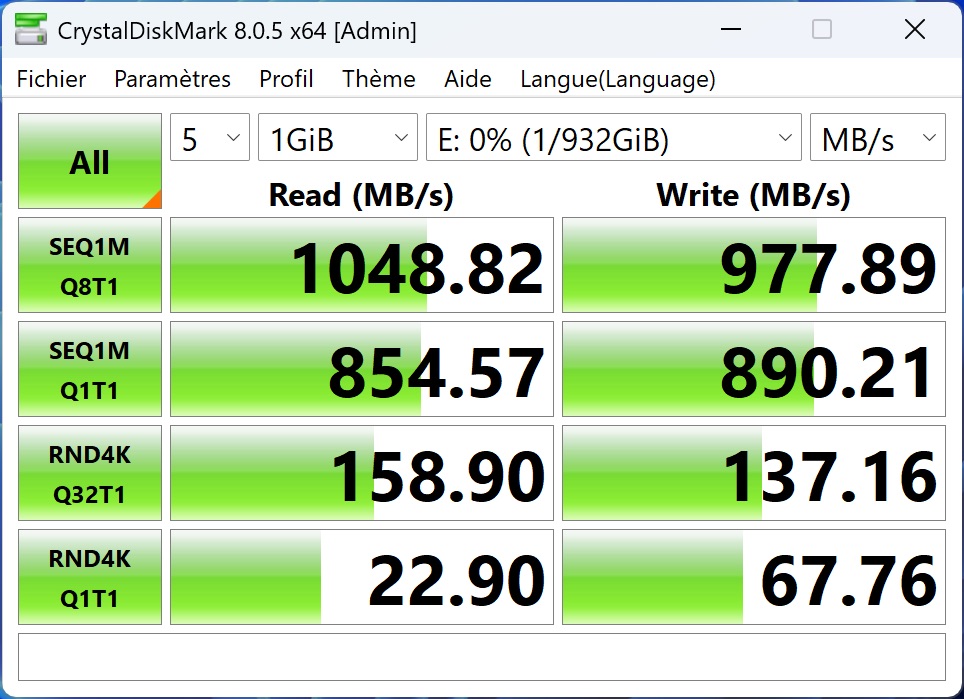Open the Aide menu

tap(468, 79)
